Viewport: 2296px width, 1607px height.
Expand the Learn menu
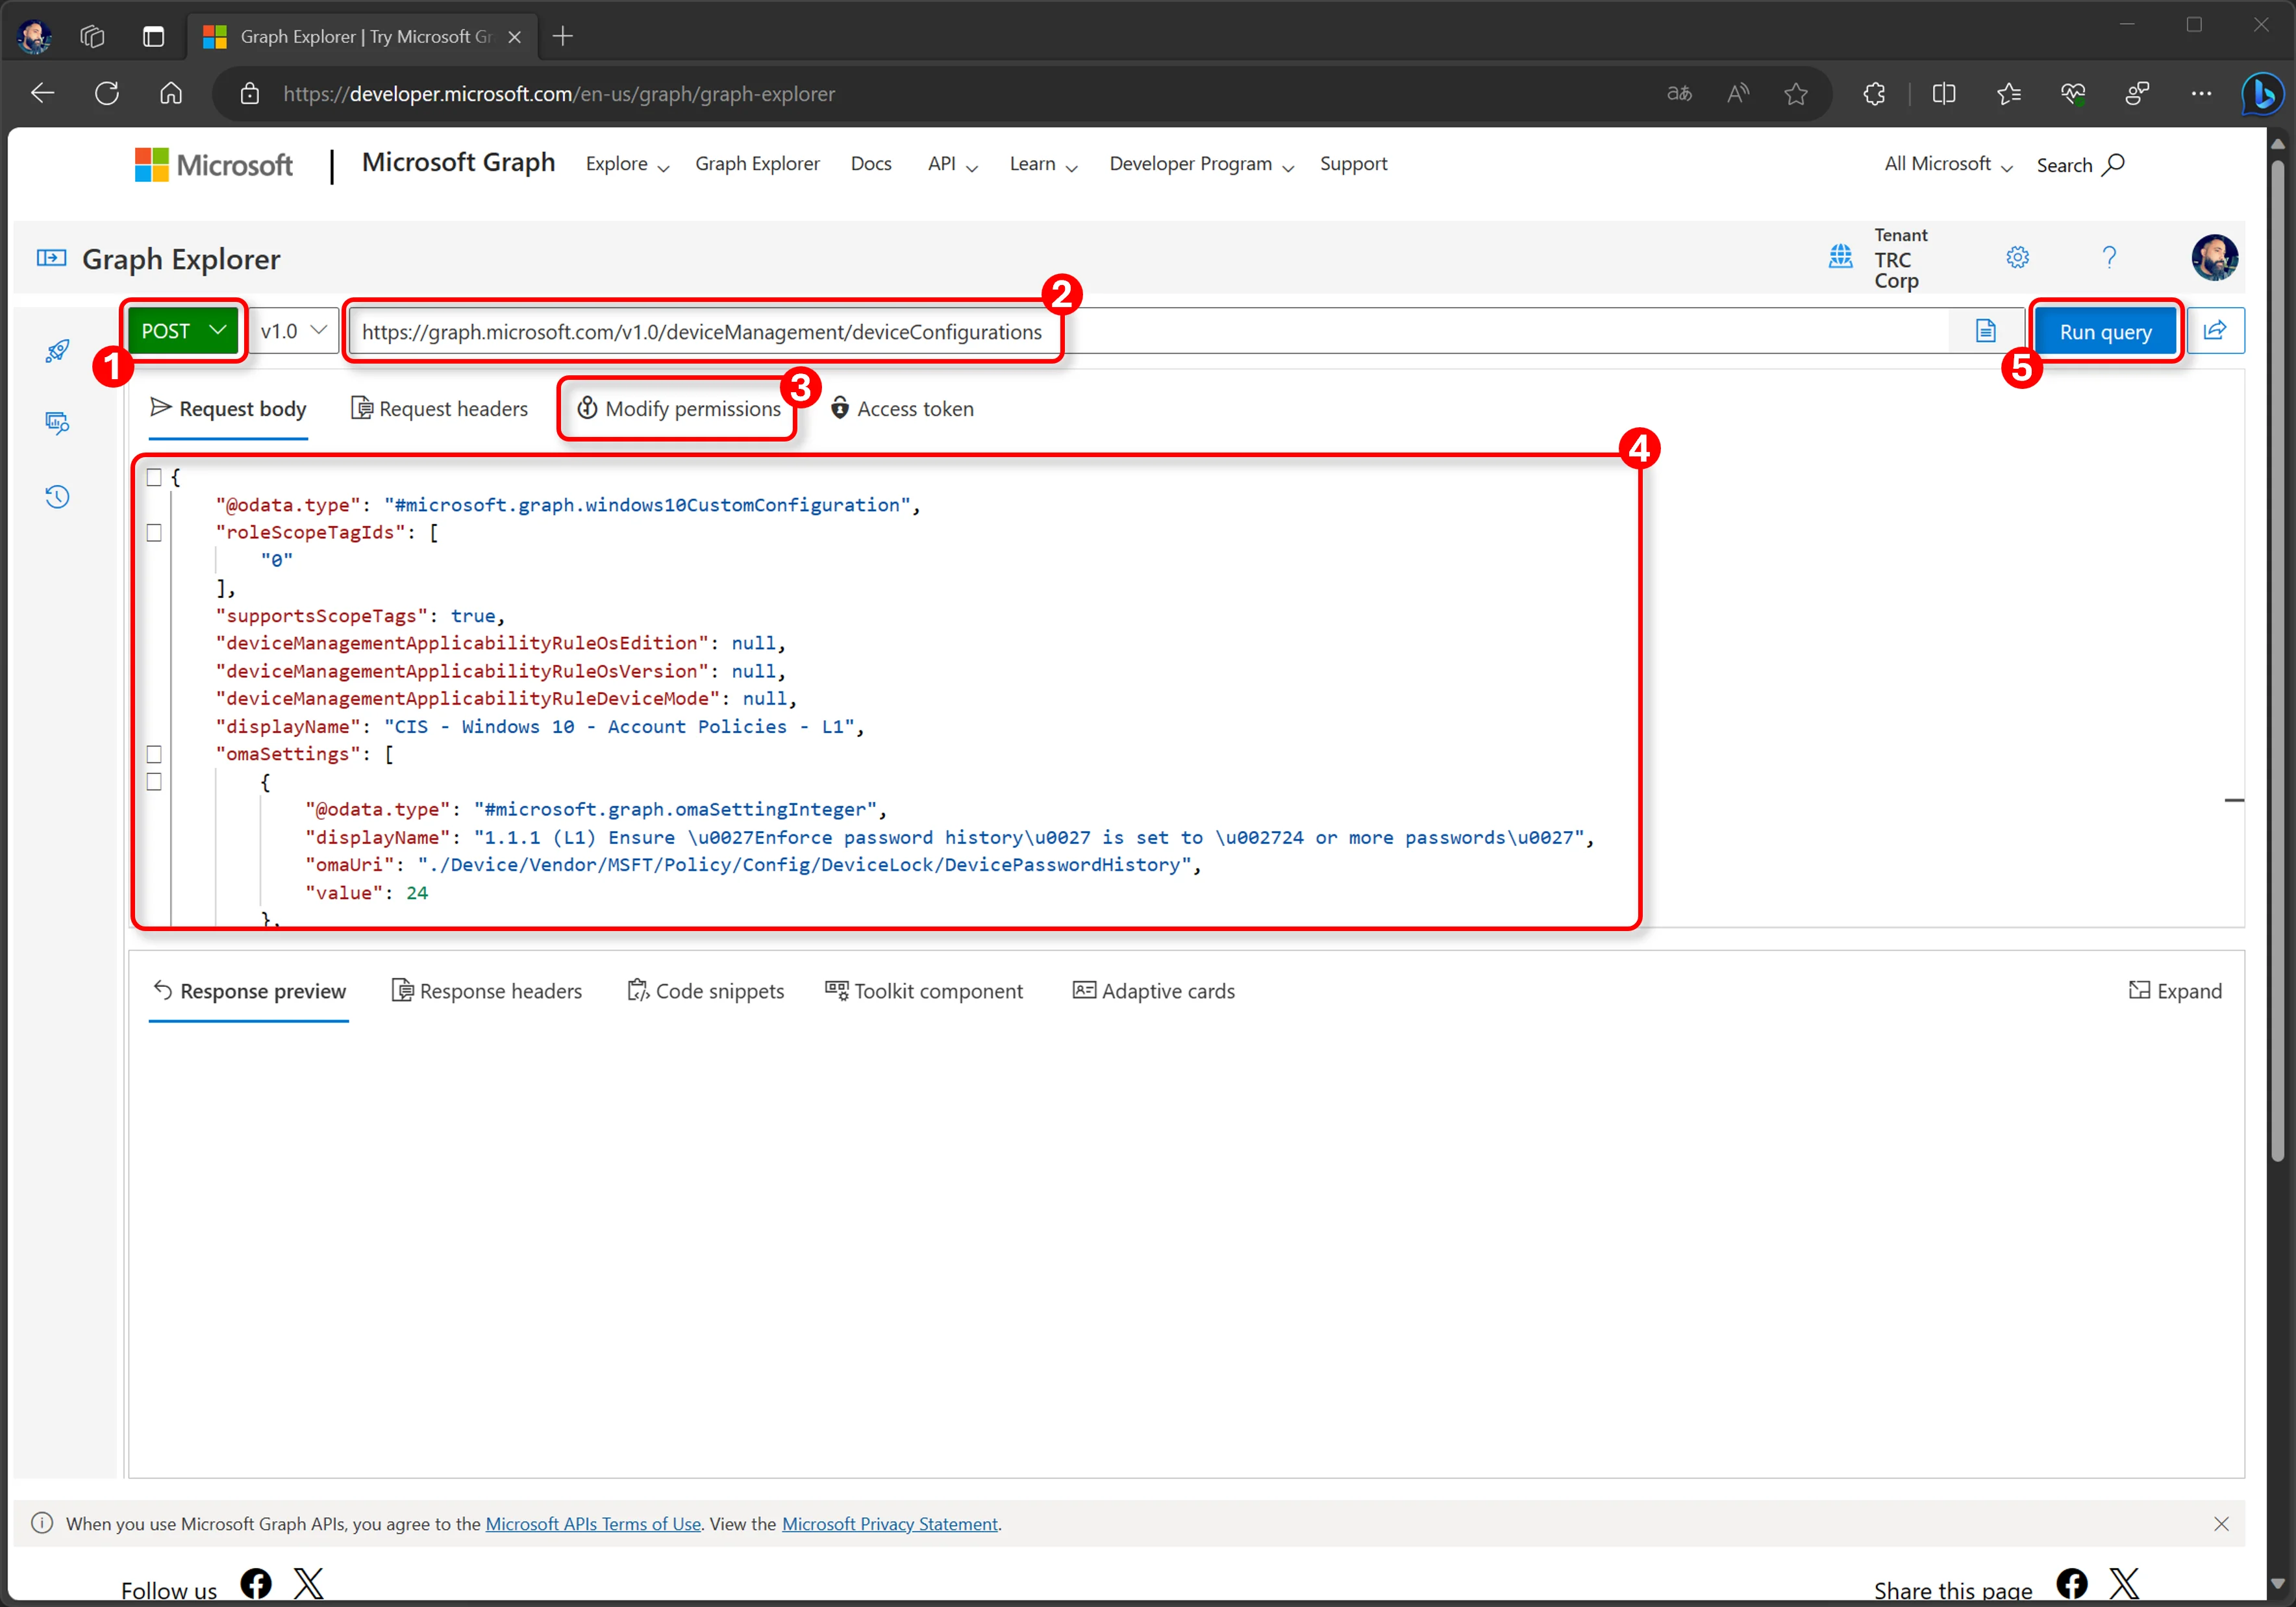(1043, 164)
